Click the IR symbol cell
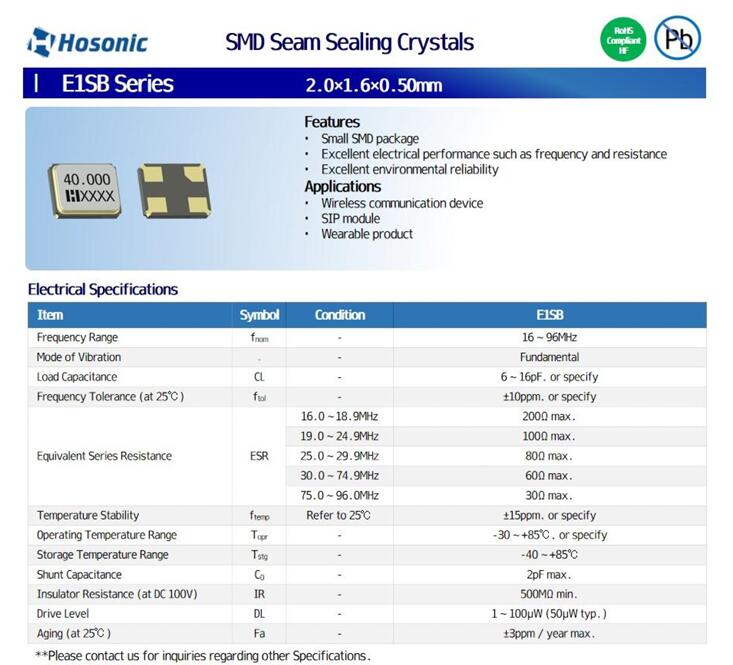The height and width of the screenshot is (665, 733). click(x=259, y=594)
